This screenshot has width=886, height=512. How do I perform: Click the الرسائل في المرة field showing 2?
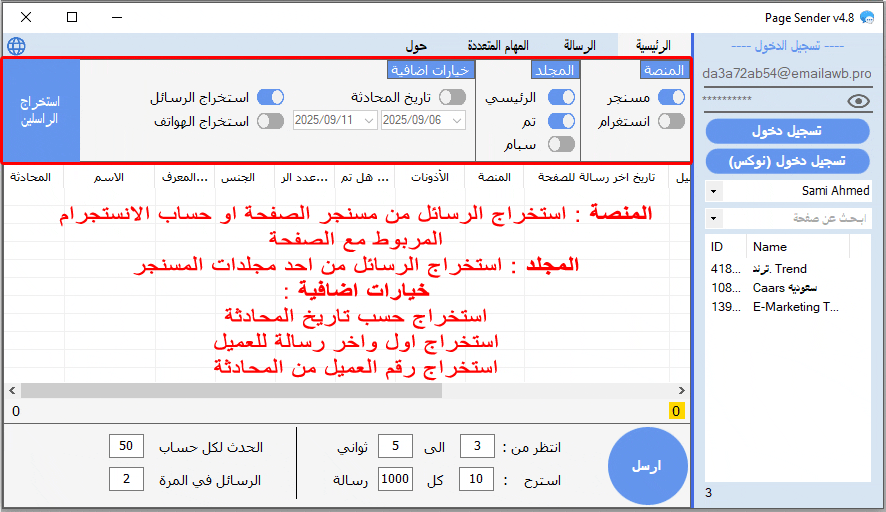click(126, 479)
